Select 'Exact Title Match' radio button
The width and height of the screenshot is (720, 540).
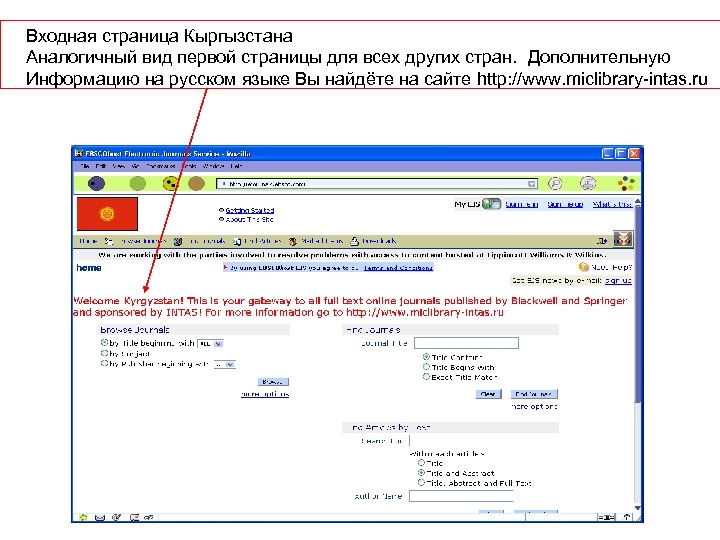pyautogui.click(x=426, y=377)
